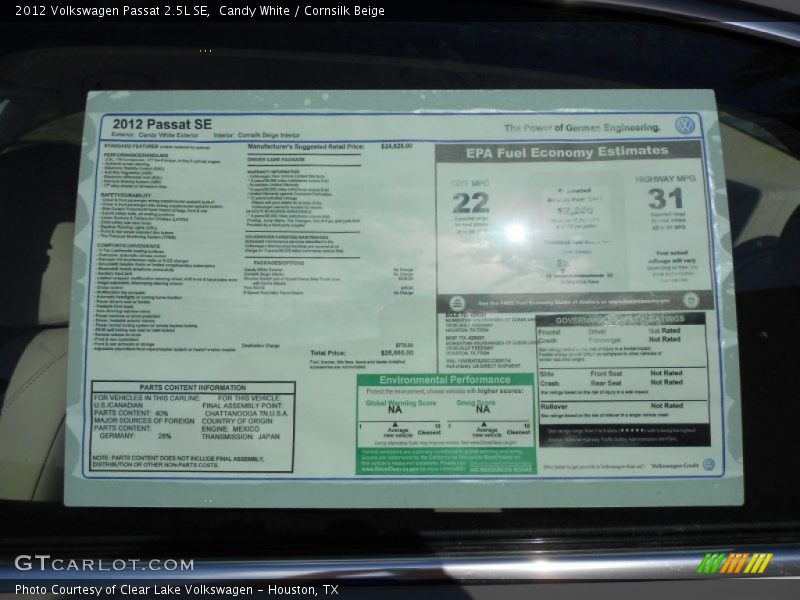The height and width of the screenshot is (600, 800).
Task: Toggle the Global Warming Score NA indicator
Action: 392,408
